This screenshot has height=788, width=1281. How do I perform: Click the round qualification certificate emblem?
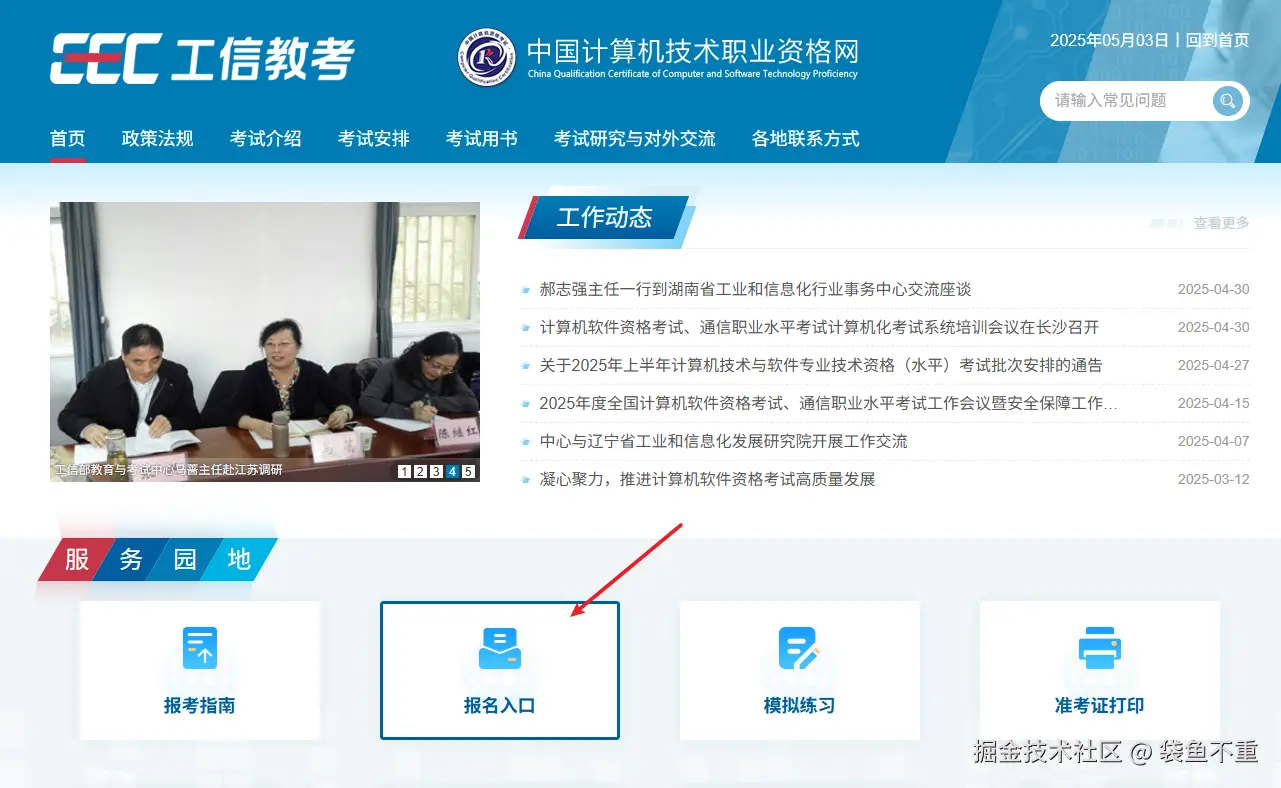point(488,57)
